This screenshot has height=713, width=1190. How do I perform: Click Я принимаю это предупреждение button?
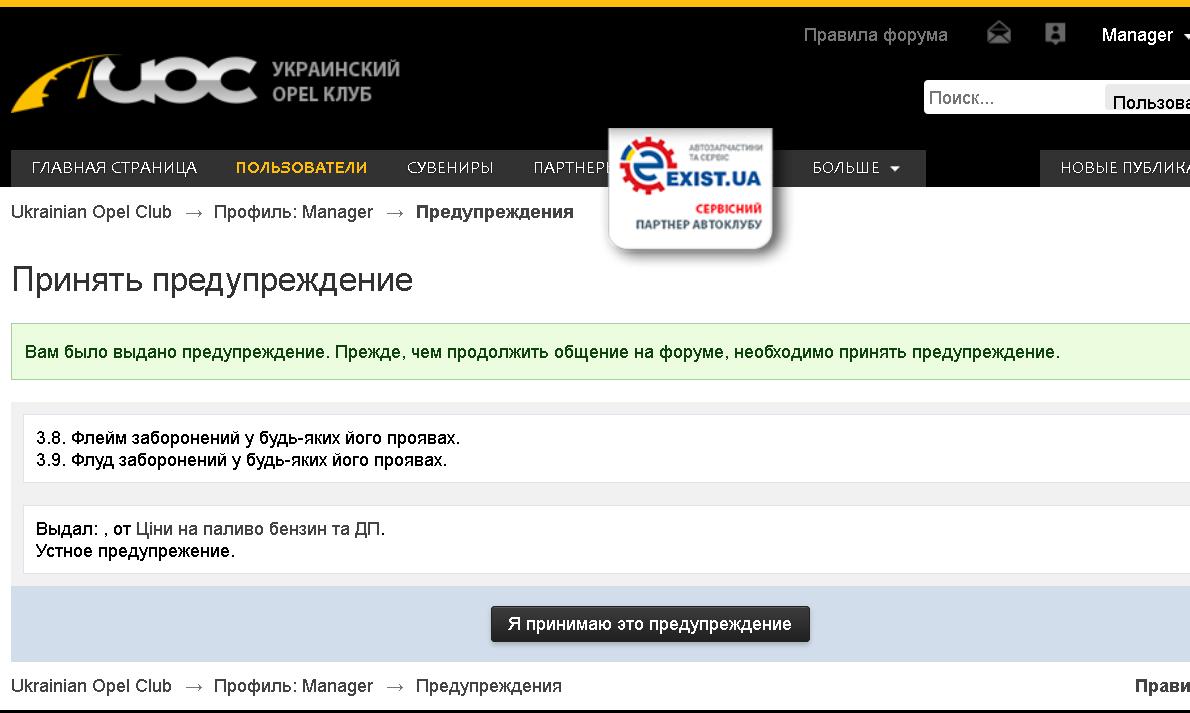(650, 624)
